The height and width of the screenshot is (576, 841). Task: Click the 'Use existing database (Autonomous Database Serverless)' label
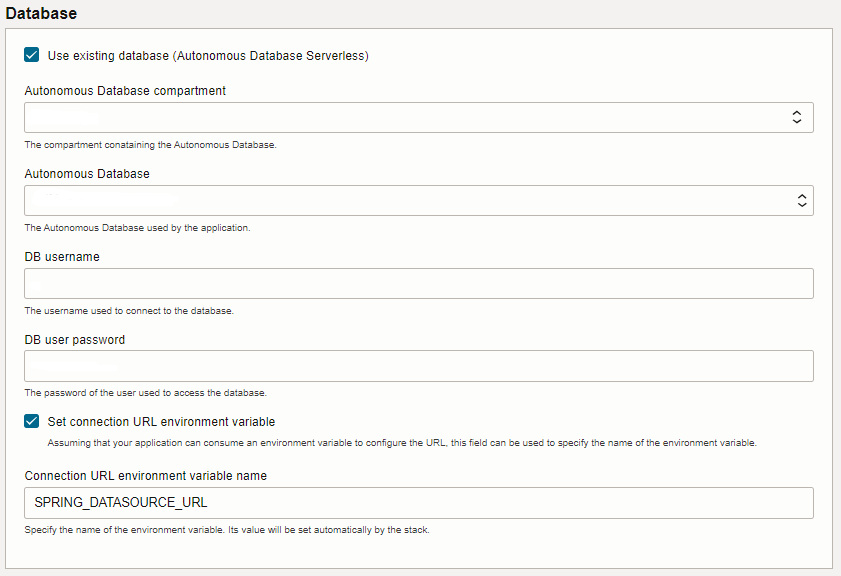(208, 56)
